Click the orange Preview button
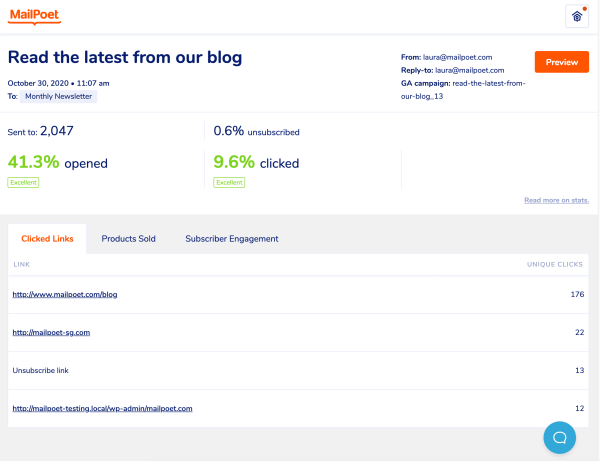The image size is (600, 461). (x=562, y=62)
